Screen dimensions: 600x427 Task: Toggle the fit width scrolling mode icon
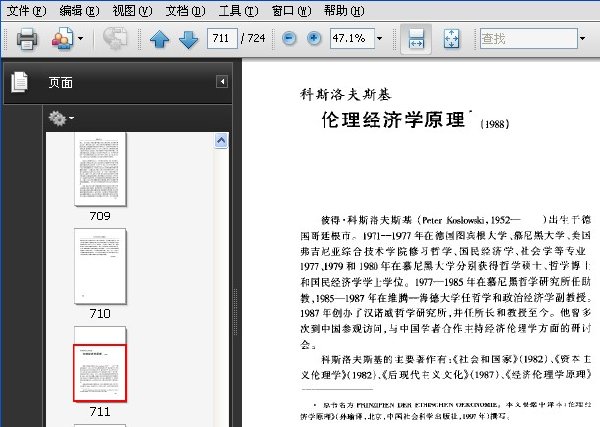point(416,39)
